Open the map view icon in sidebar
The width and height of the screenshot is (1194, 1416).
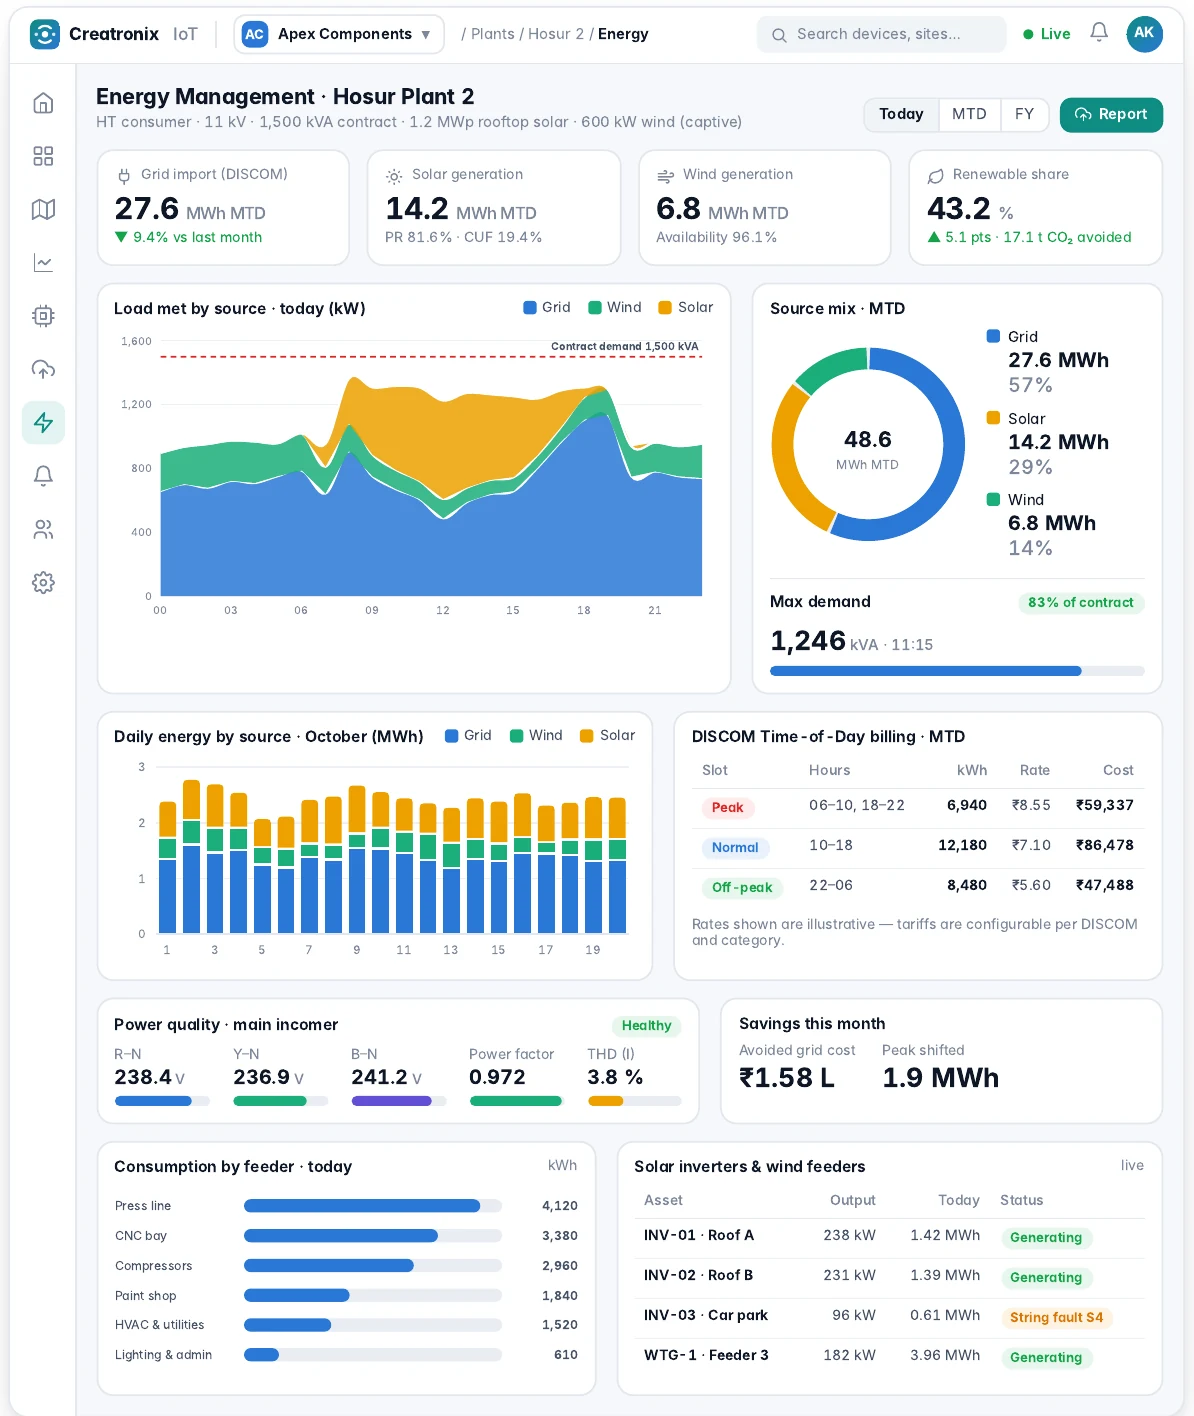(43, 209)
